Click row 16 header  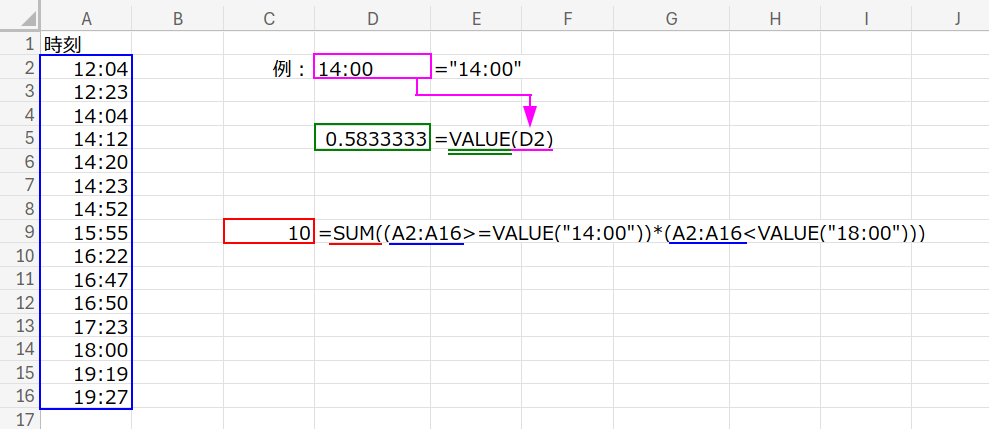pyautogui.click(x=20, y=397)
